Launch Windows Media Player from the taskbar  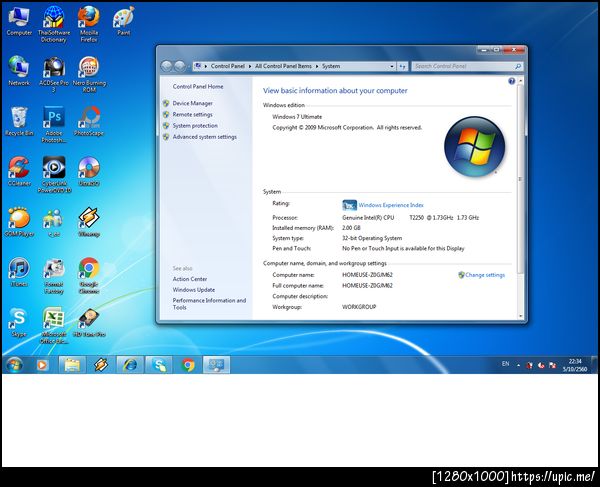(x=42, y=365)
